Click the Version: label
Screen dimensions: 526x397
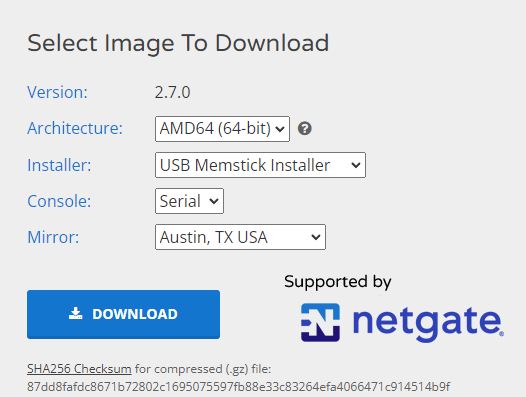(x=57, y=92)
